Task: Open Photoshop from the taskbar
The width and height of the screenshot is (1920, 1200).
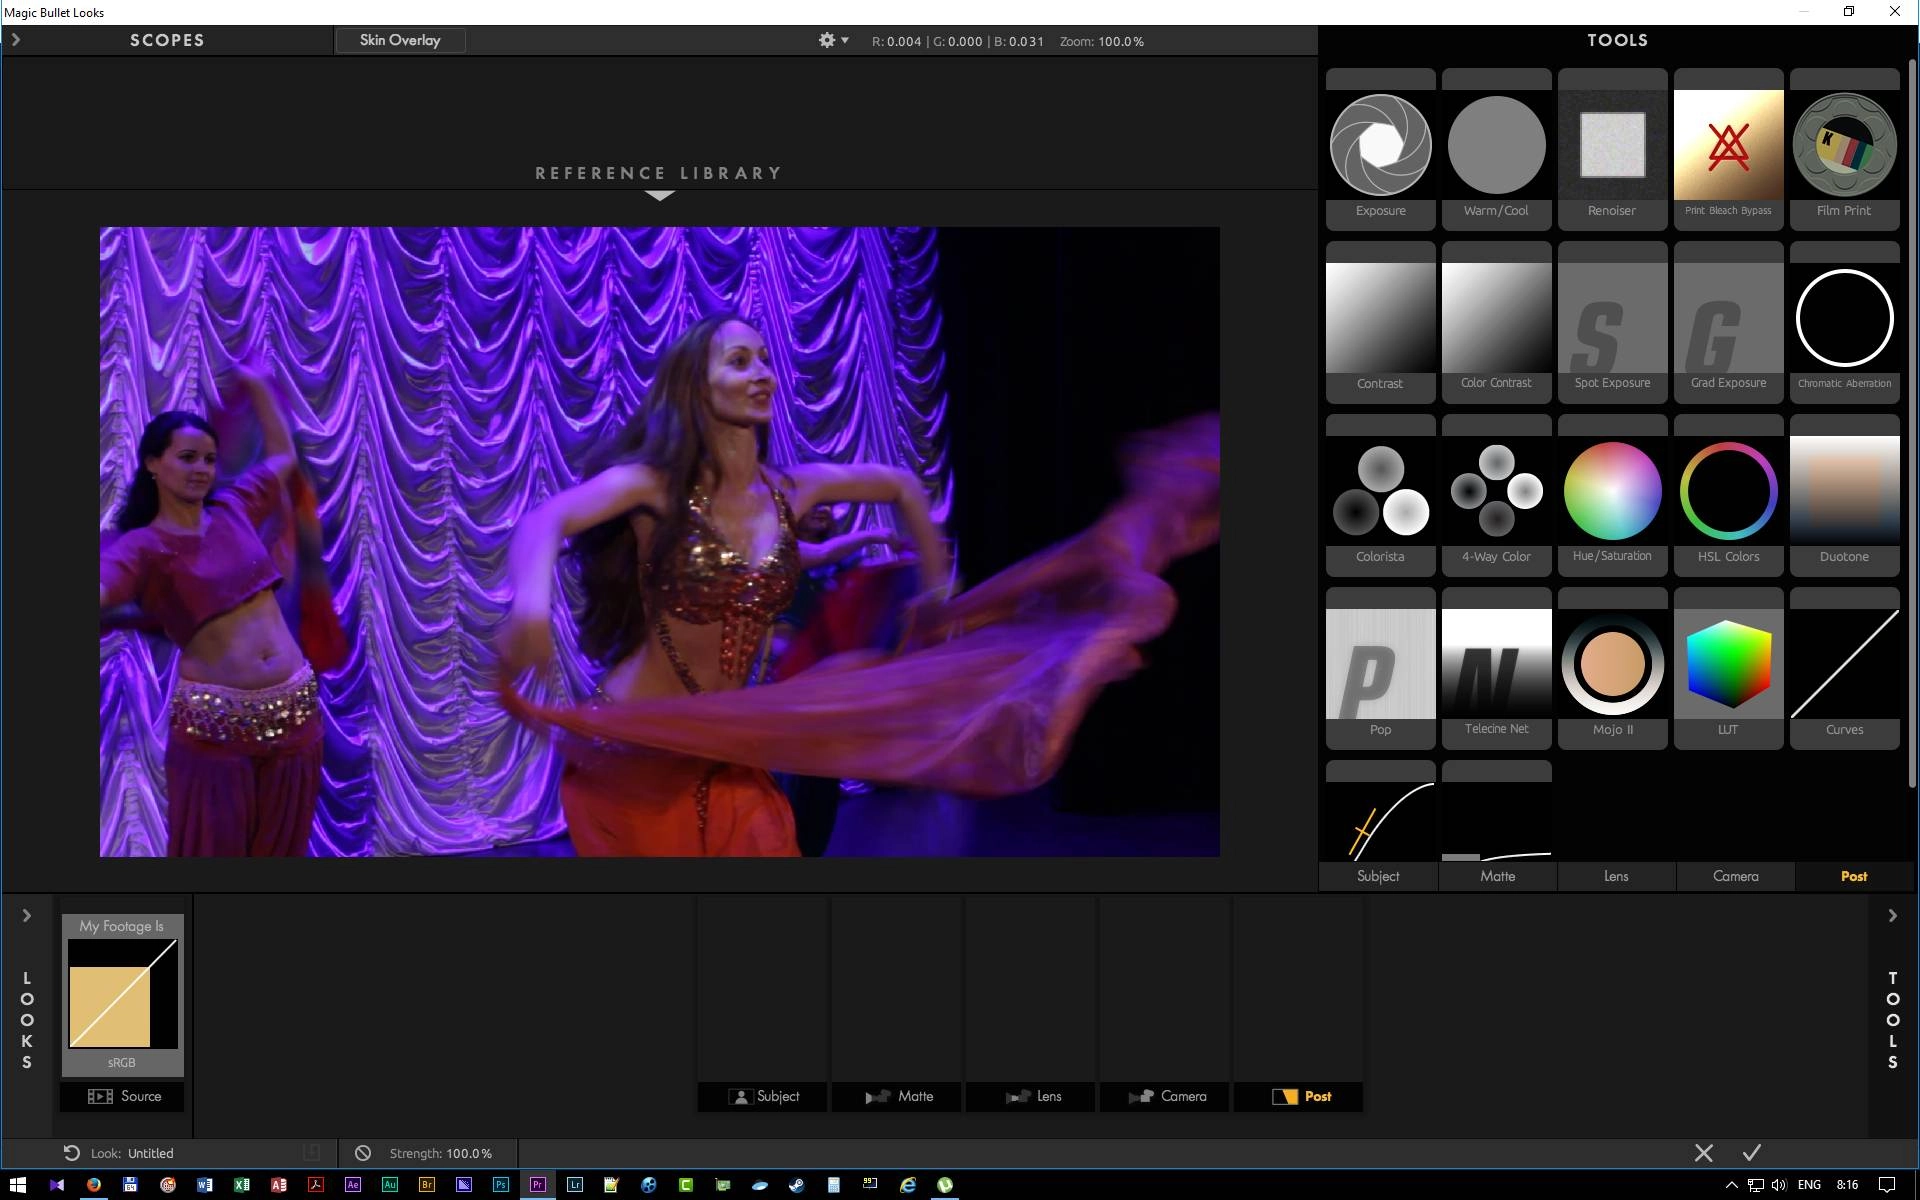Action: click(x=501, y=1185)
